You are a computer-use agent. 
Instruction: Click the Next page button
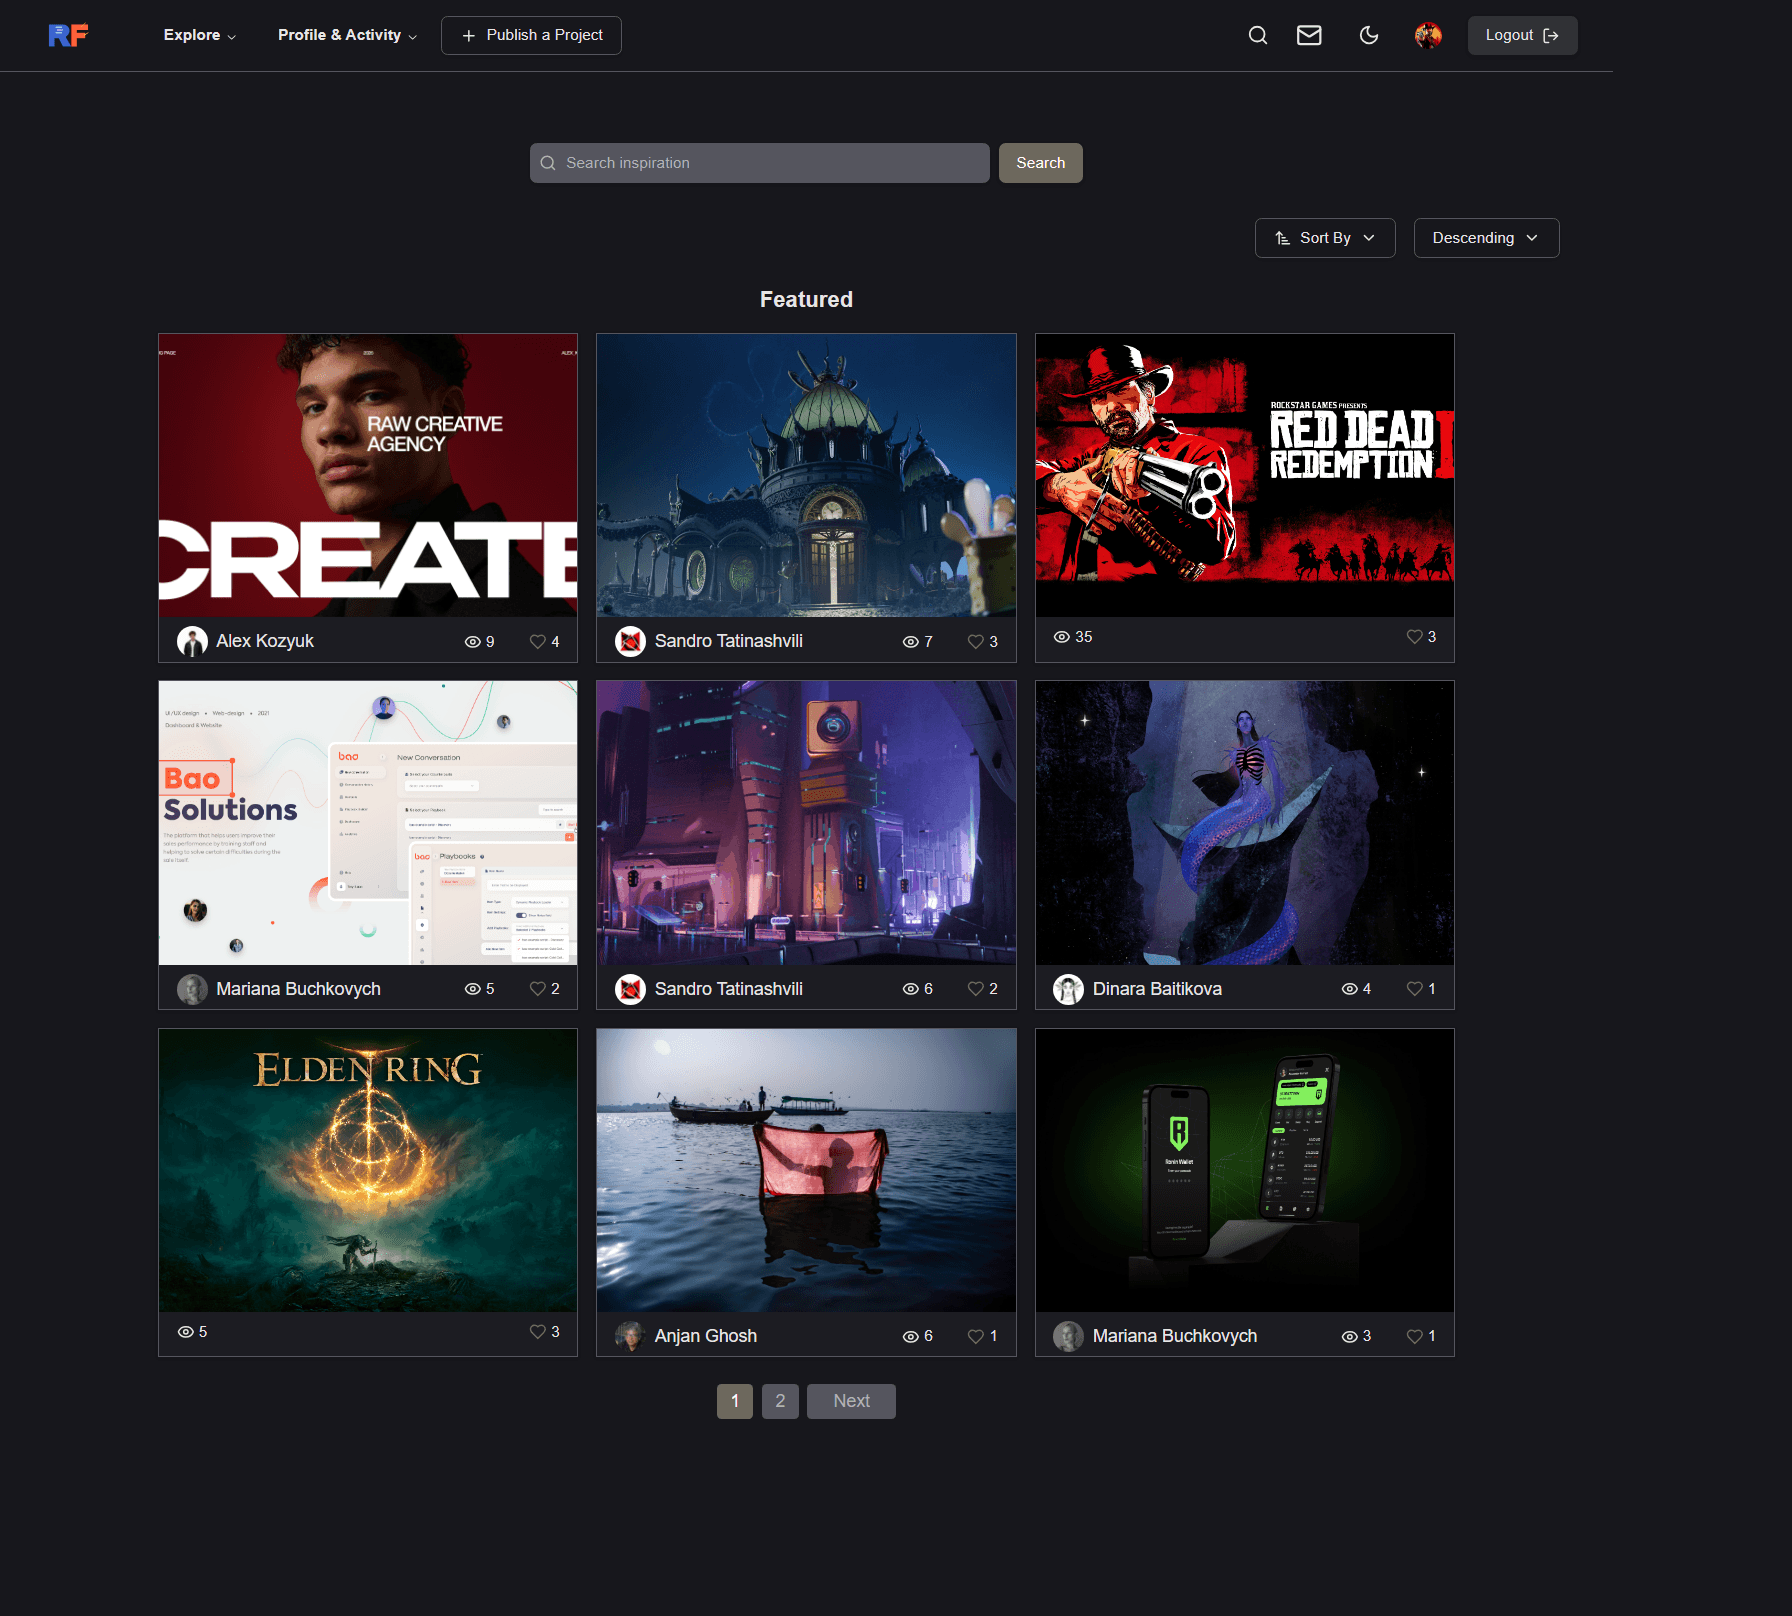point(851,1401)
